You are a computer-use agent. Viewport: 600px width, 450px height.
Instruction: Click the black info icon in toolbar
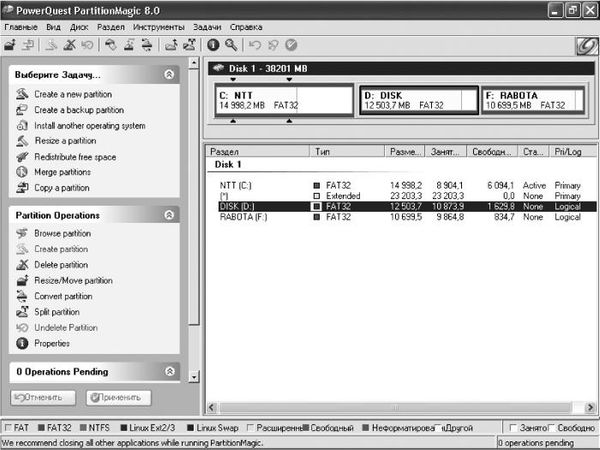tap(213, 45)
